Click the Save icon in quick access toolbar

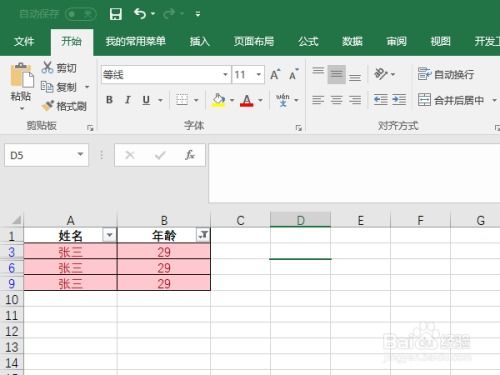click(x=116, y=14)
